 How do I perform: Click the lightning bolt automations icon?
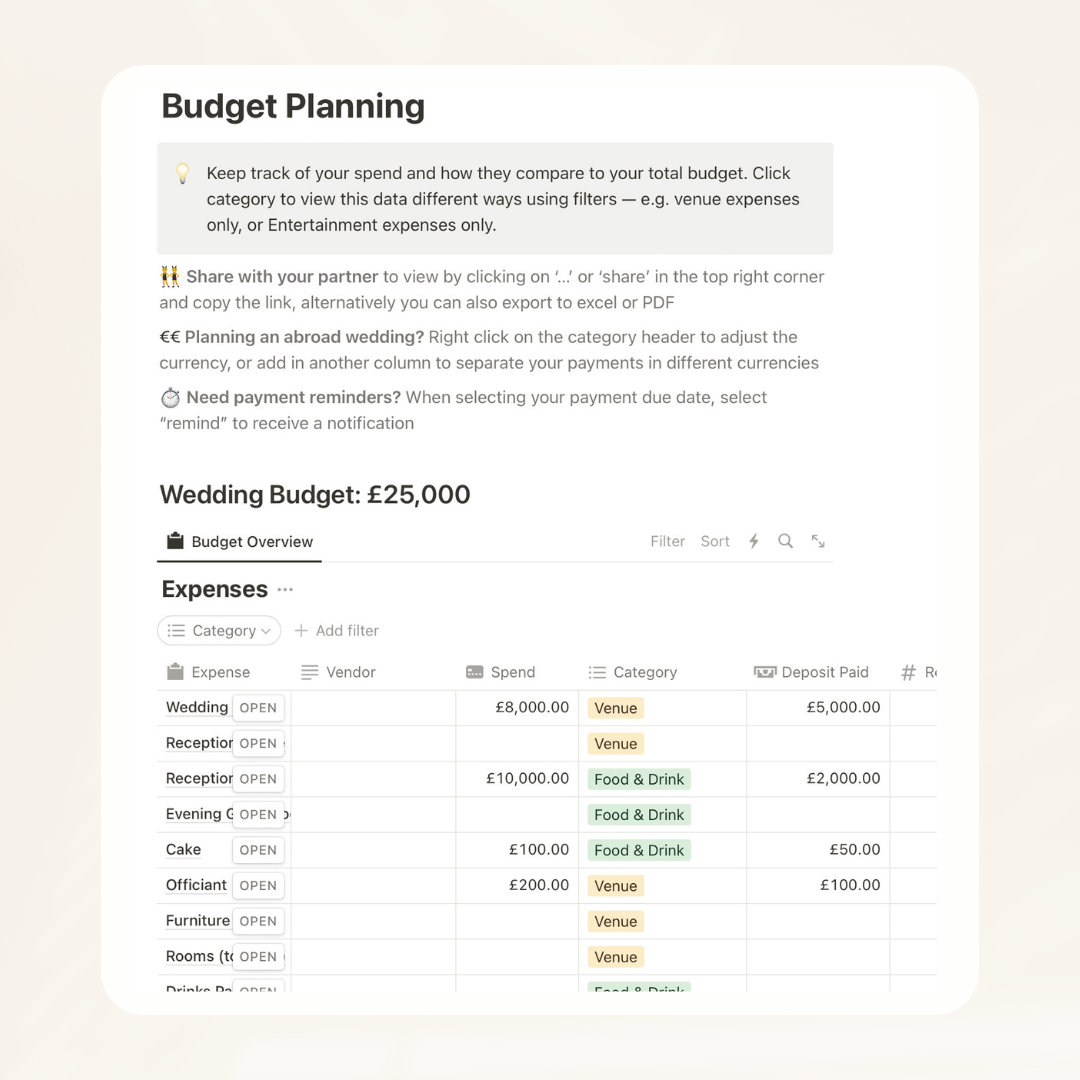(x=754, y=541)
